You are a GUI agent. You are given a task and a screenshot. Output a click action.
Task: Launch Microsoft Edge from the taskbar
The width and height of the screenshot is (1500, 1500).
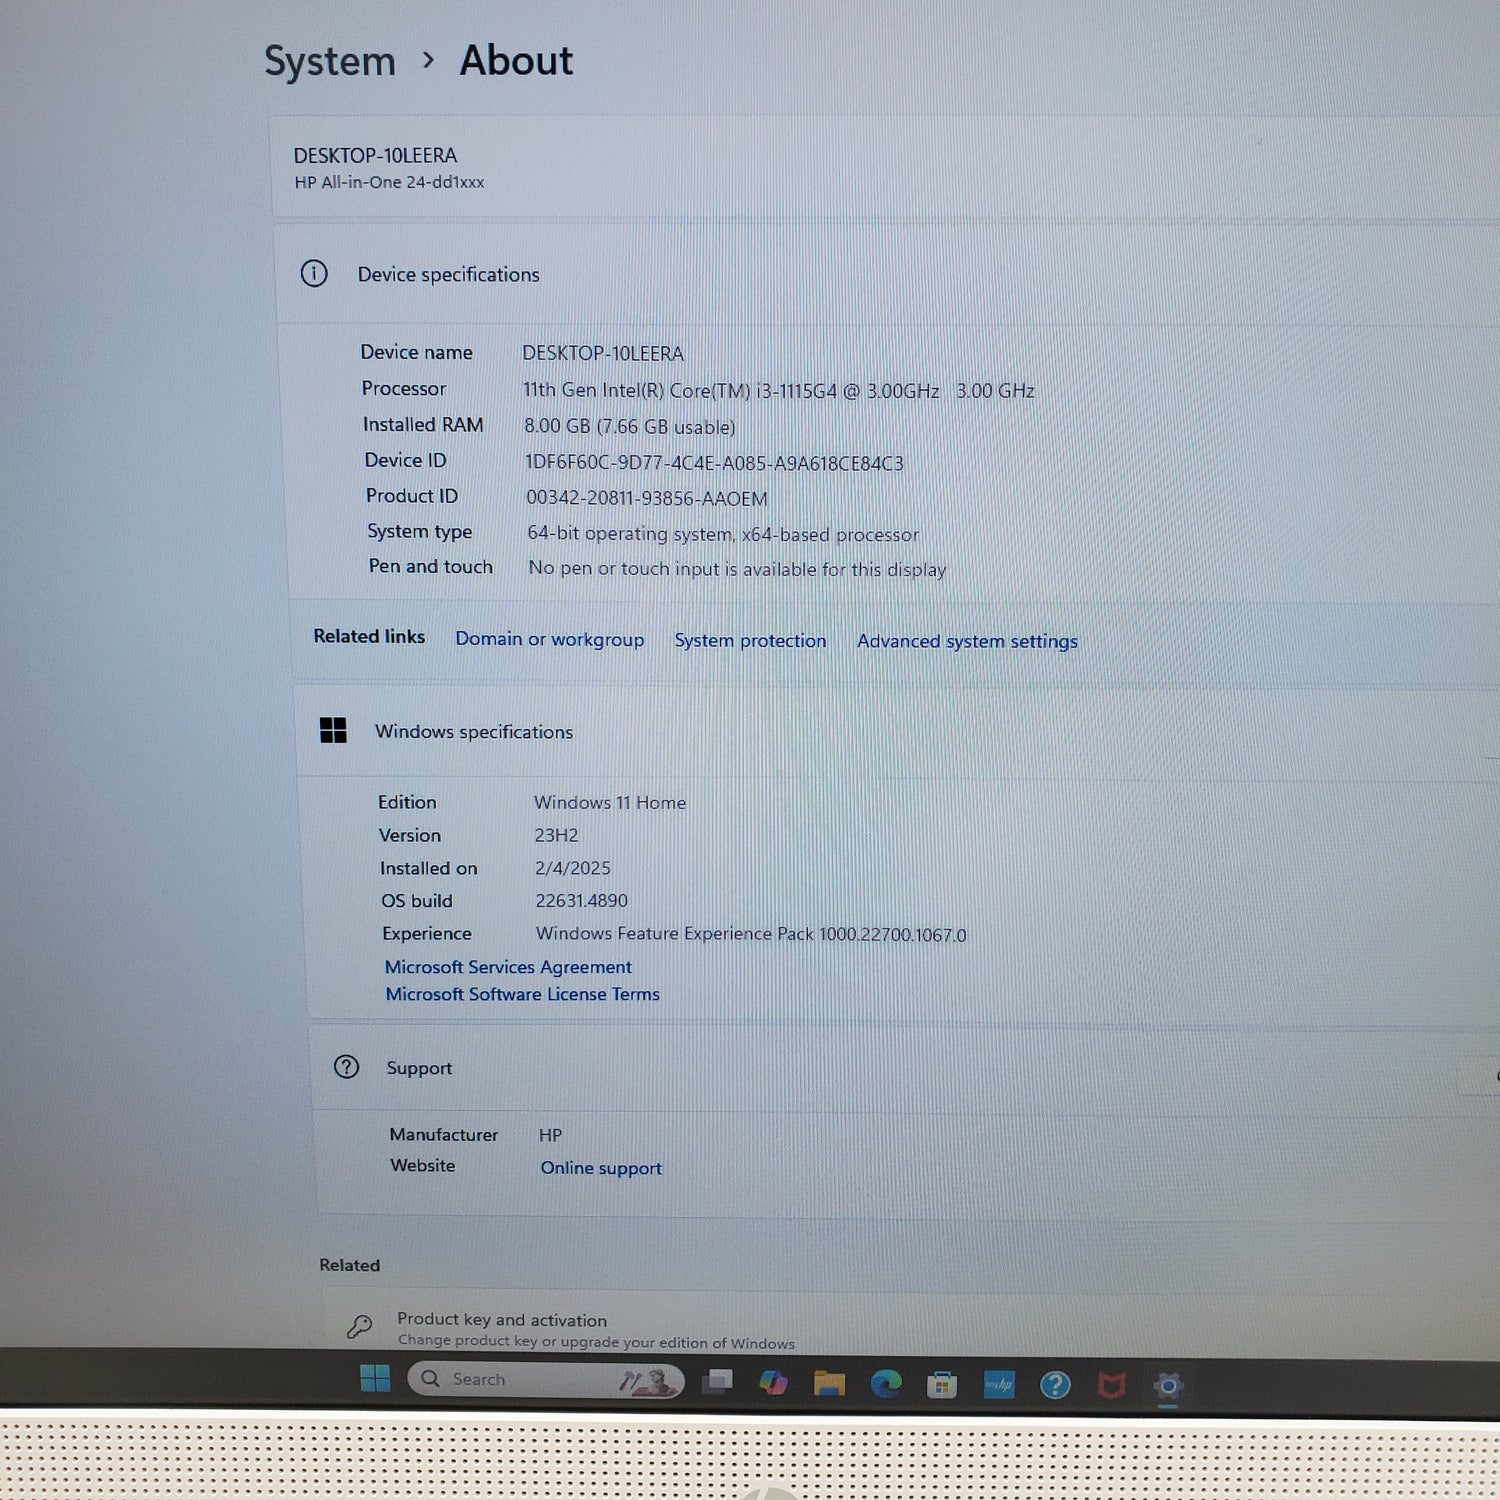pos(886,1384)
